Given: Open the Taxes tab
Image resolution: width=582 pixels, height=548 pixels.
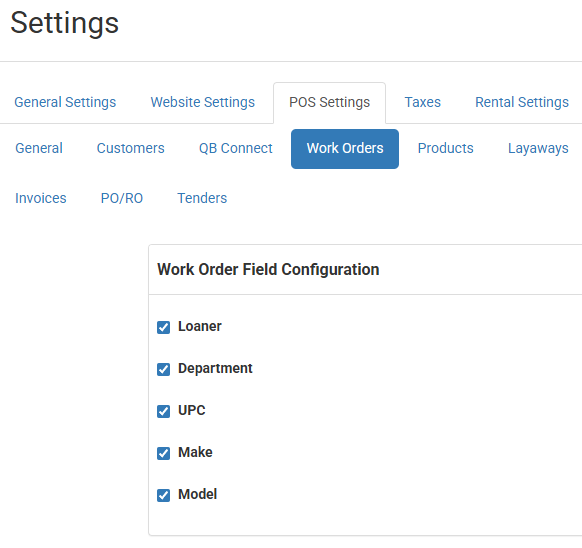Looking at the screenshot, I should 422,102.
